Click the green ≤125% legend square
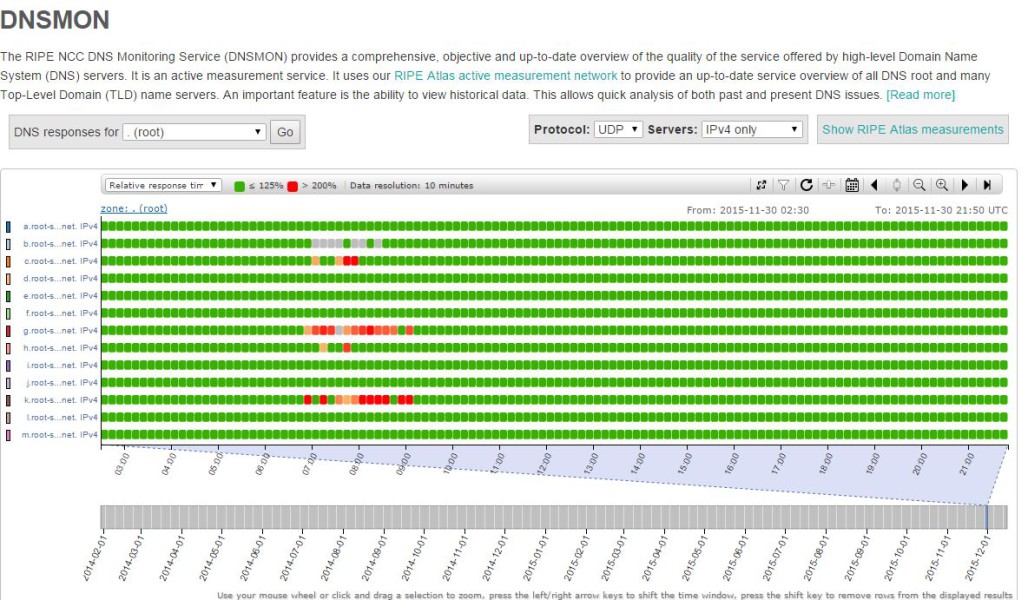 (x=239, y=186)
